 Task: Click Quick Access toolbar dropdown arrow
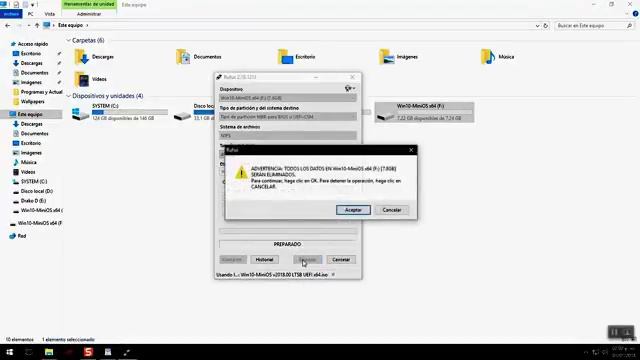[x=33, y=4]
